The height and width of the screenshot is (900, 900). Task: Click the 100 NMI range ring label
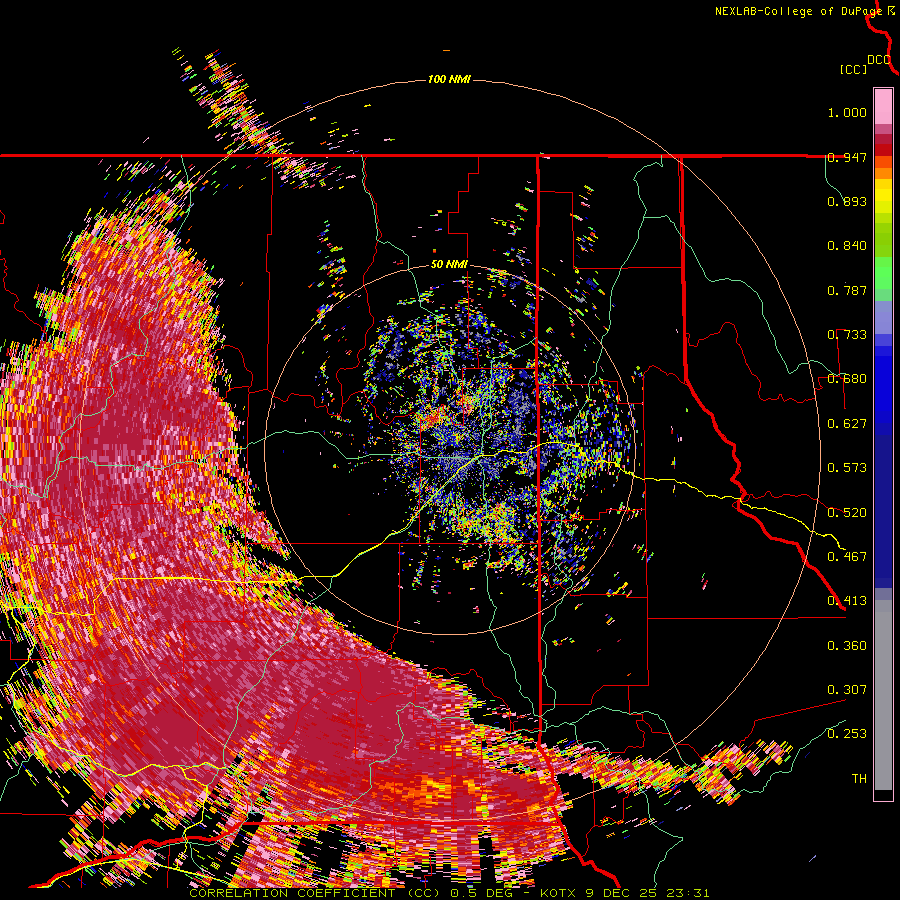pyautogui.click(x=449, y=79)
